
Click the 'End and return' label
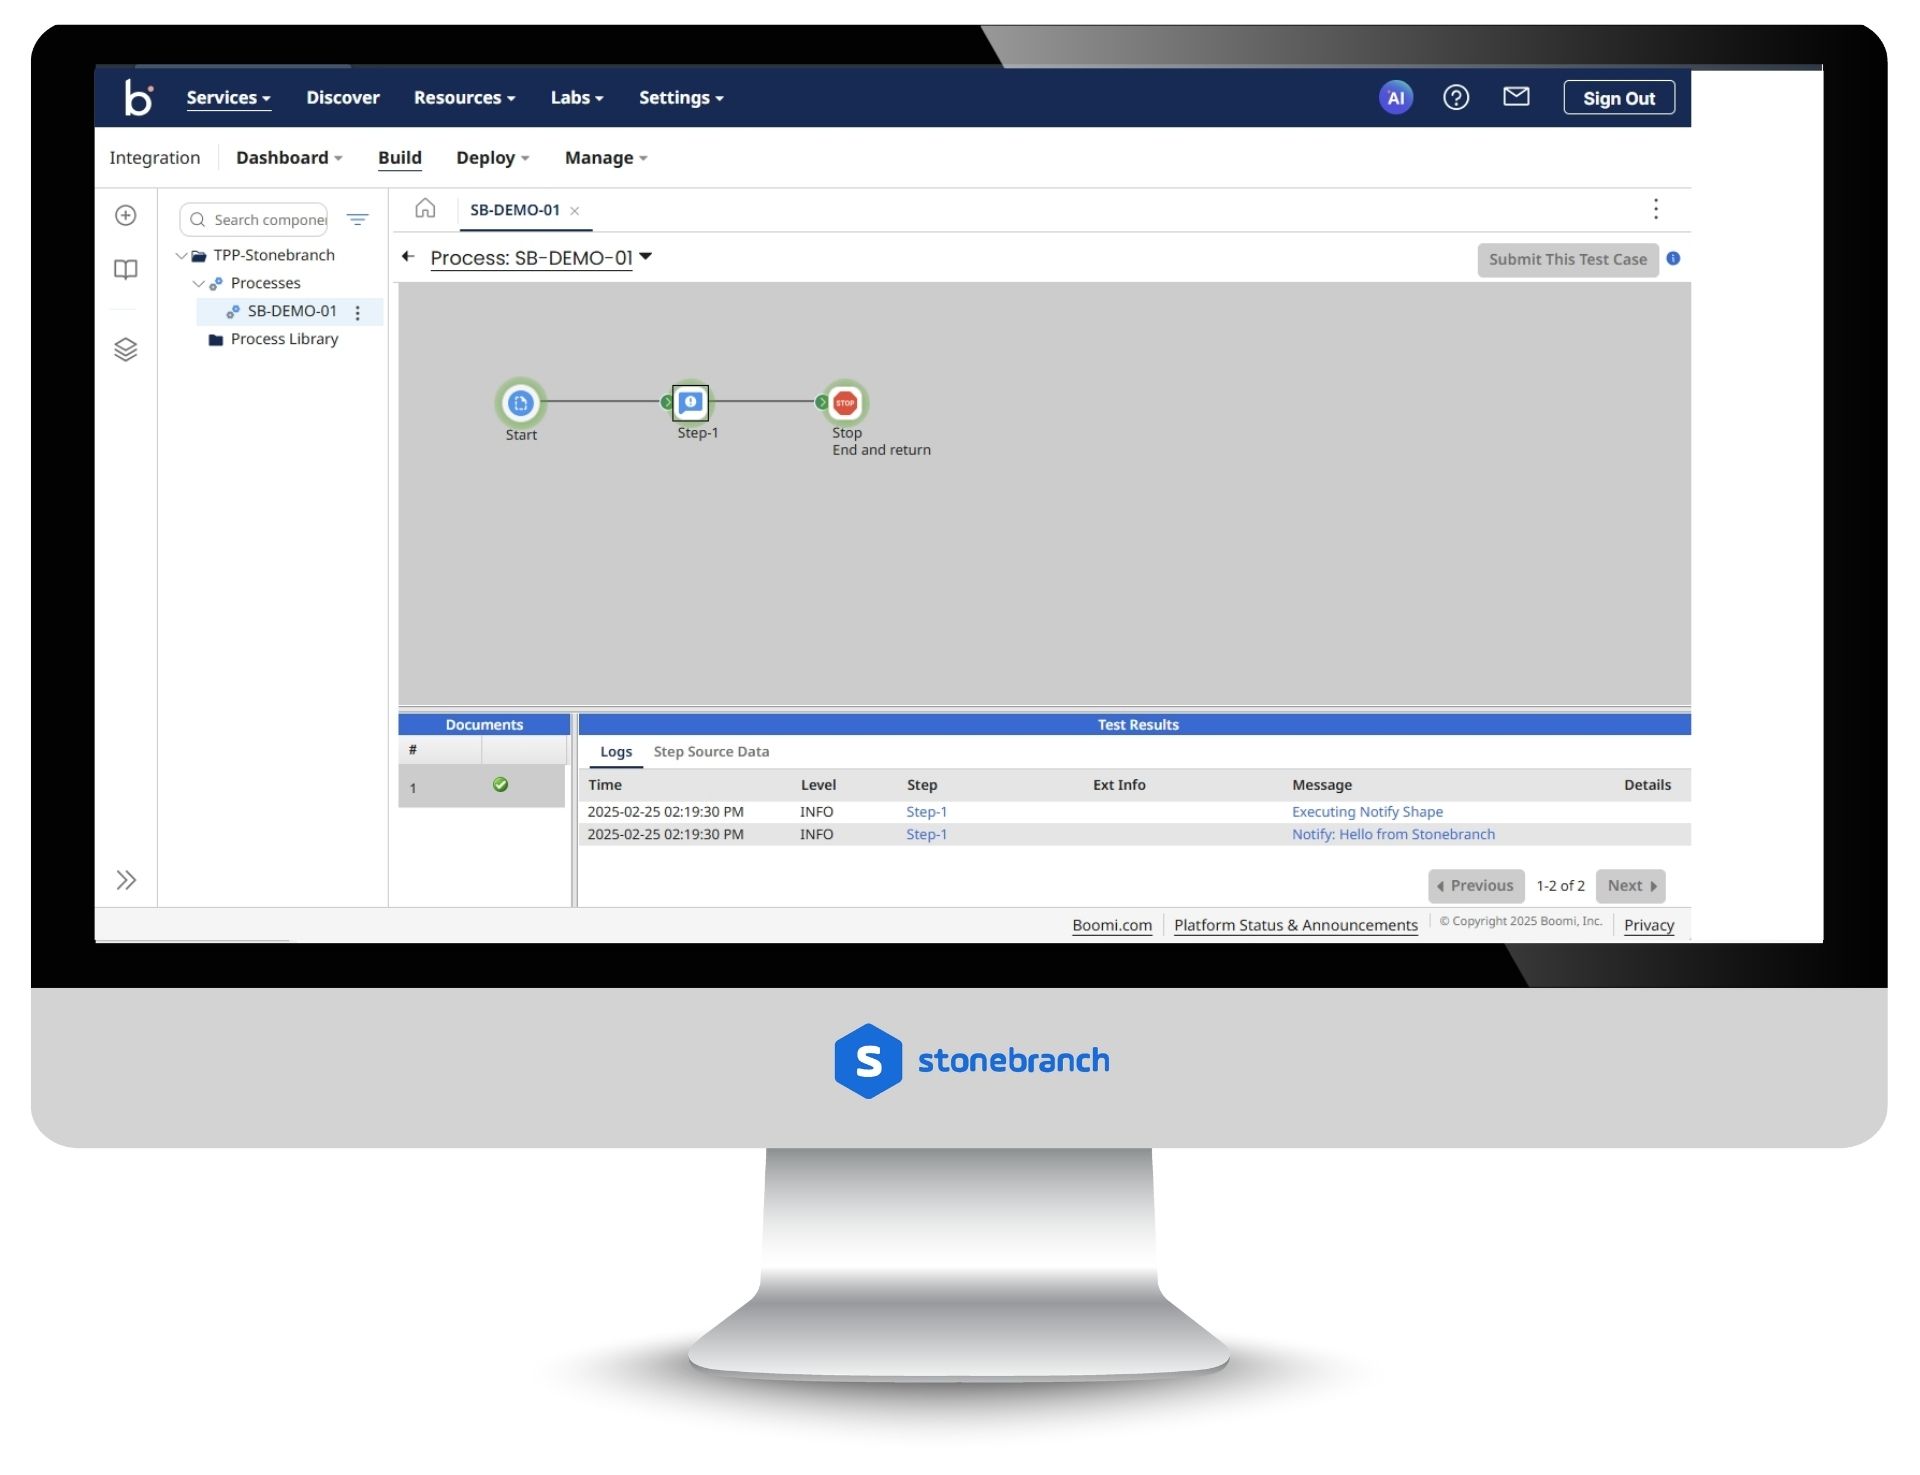pyautogui.click(x=881, y=451)
